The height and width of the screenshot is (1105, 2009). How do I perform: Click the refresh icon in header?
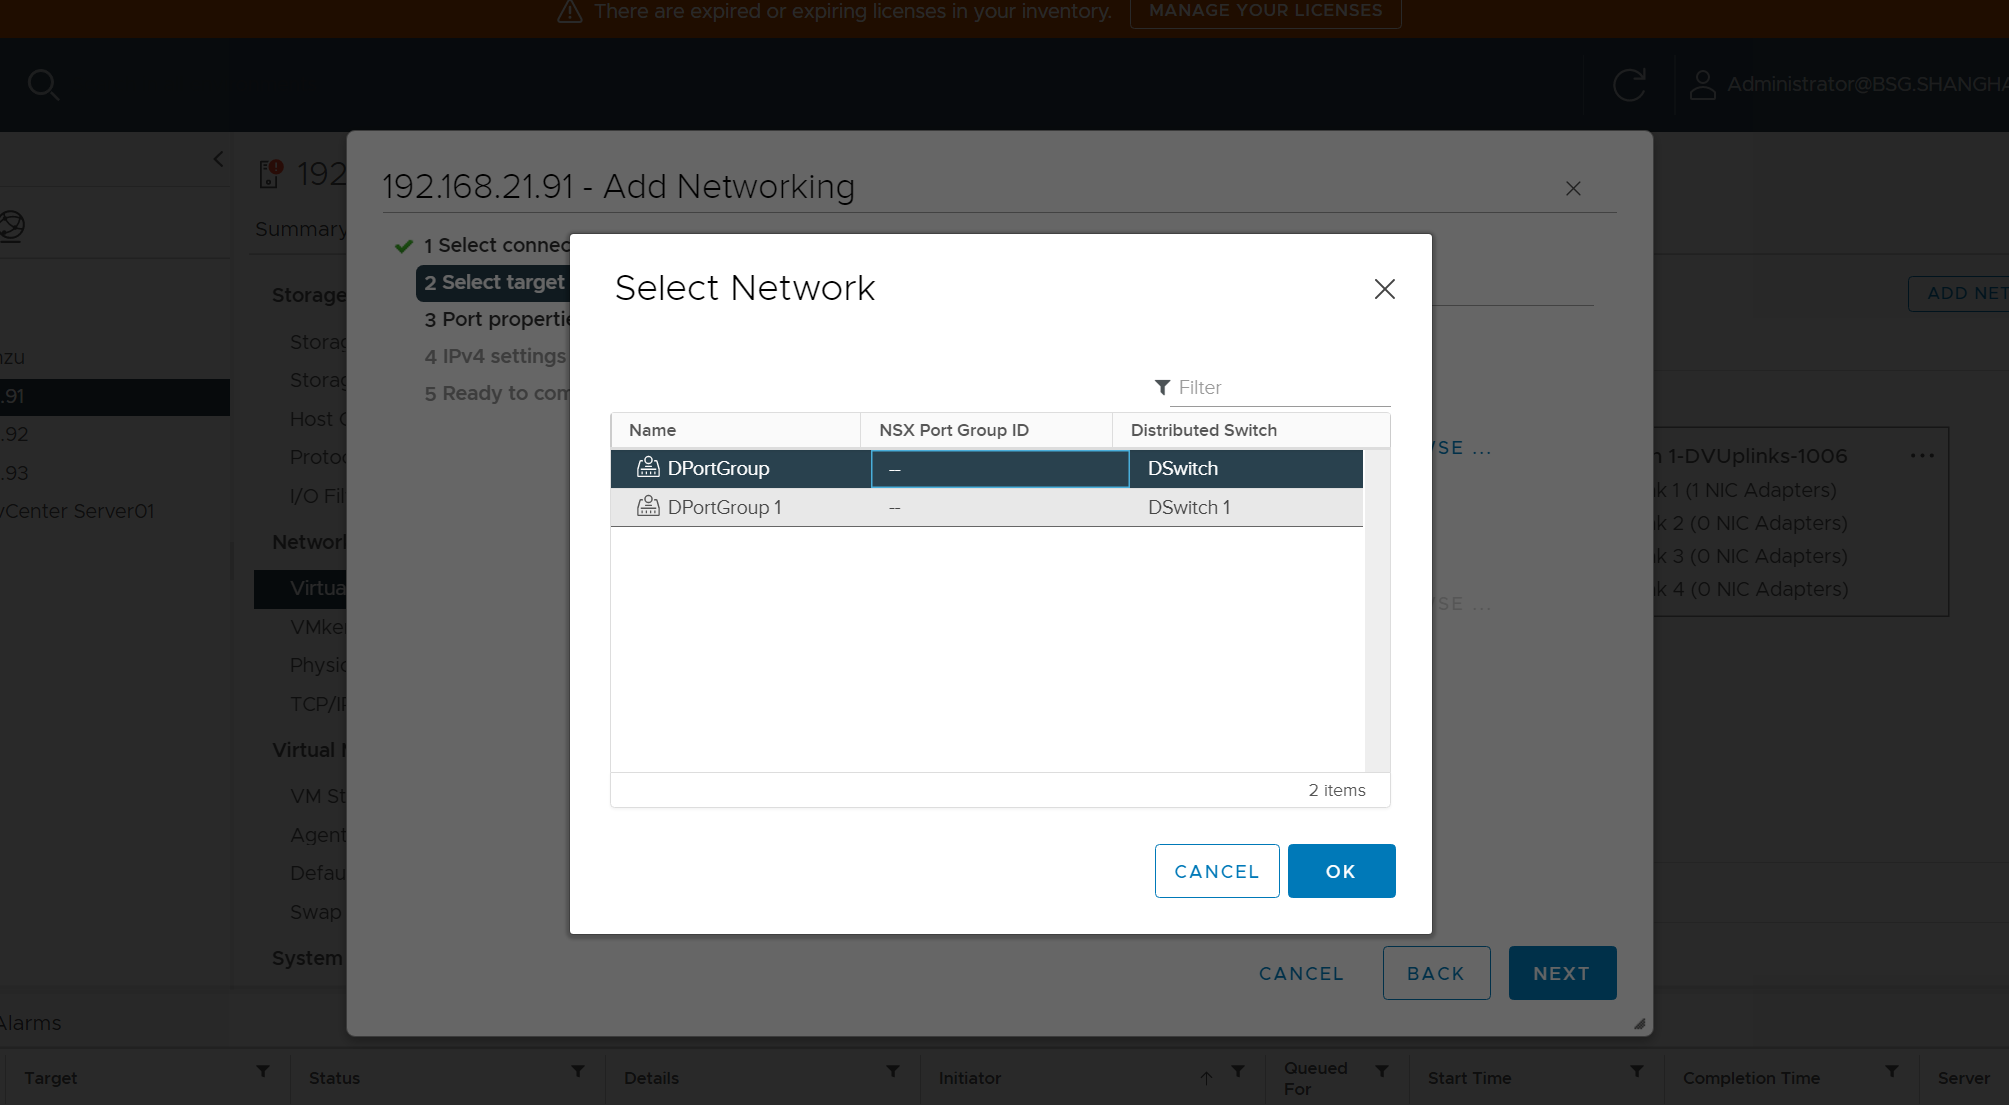tap(1629, 85)
